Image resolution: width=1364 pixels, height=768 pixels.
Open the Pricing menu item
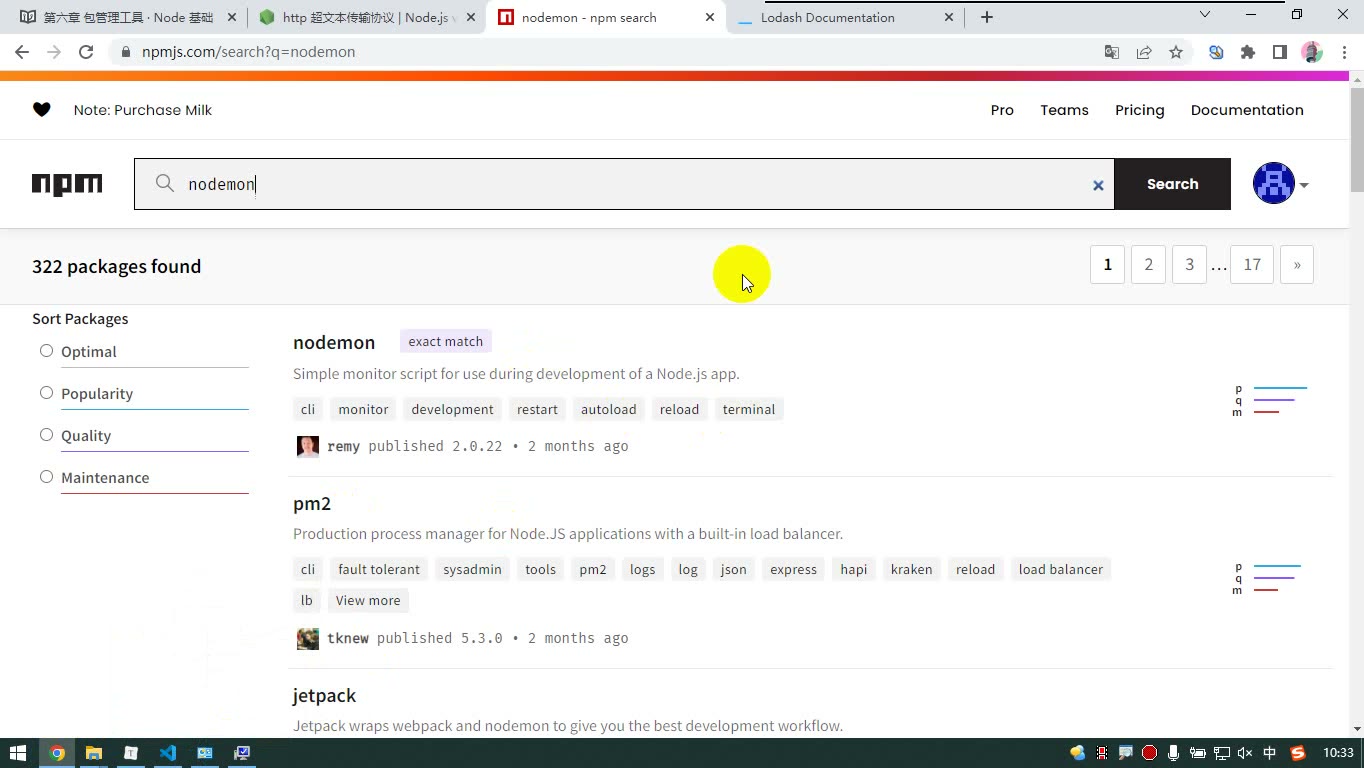1140,110
